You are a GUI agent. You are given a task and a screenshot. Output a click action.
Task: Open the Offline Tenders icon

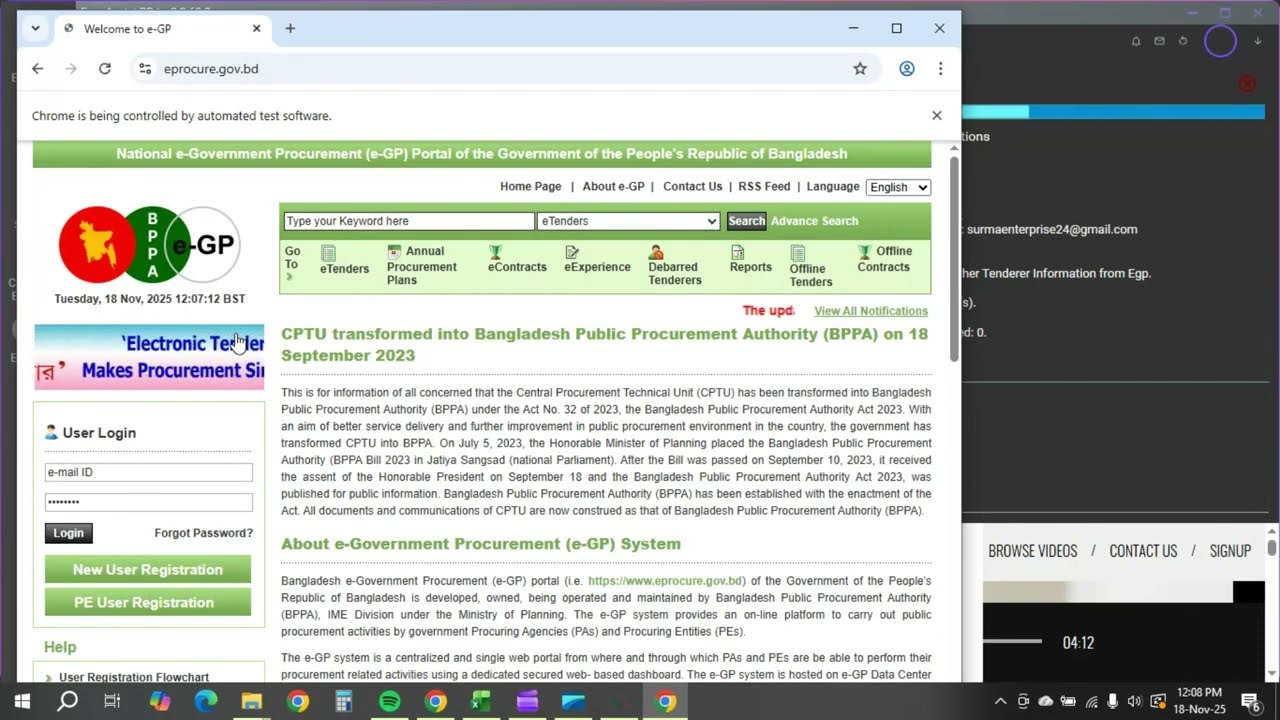[797, 253]
